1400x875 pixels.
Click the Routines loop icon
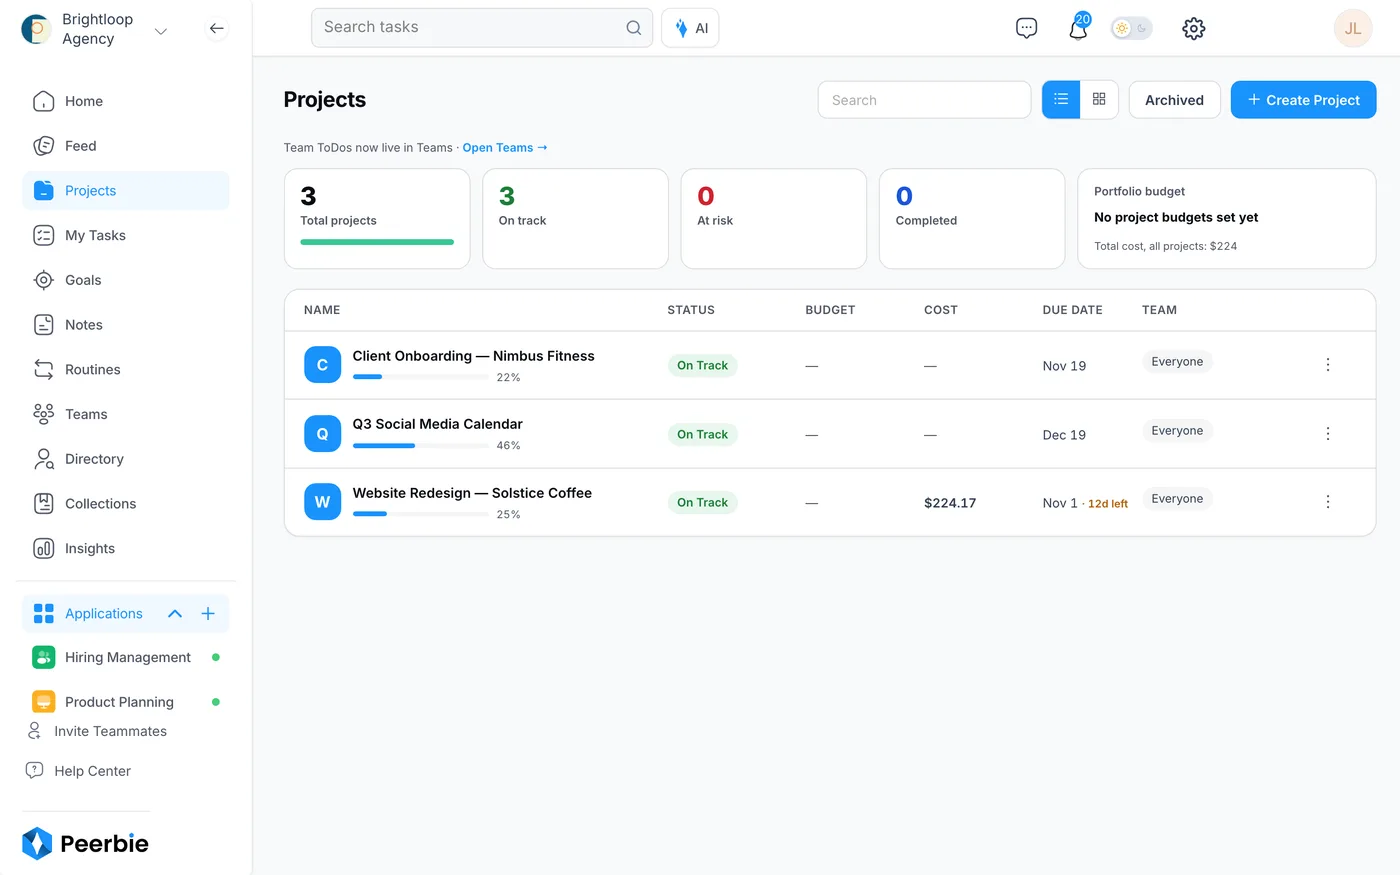point(43,370)
